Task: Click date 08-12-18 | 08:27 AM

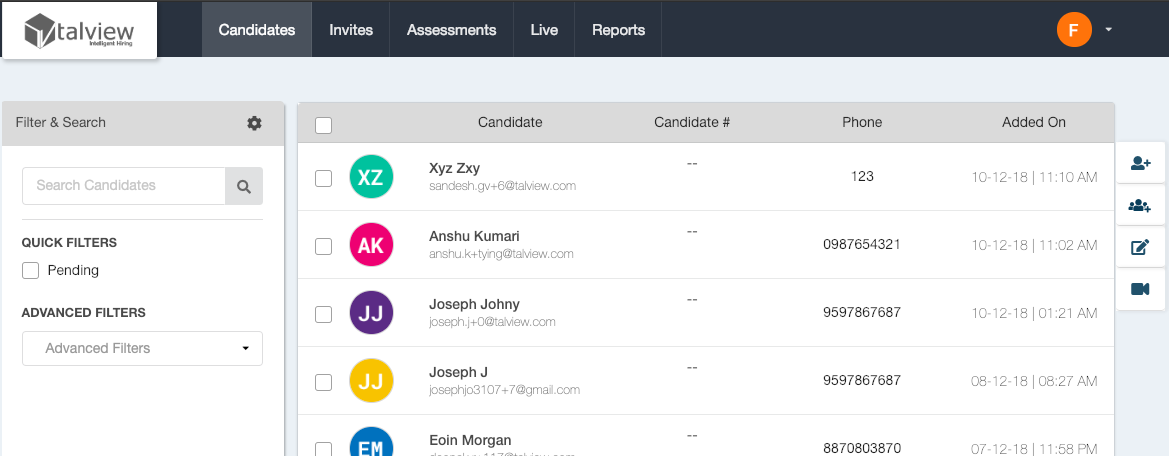Action: pos(1034,381)
